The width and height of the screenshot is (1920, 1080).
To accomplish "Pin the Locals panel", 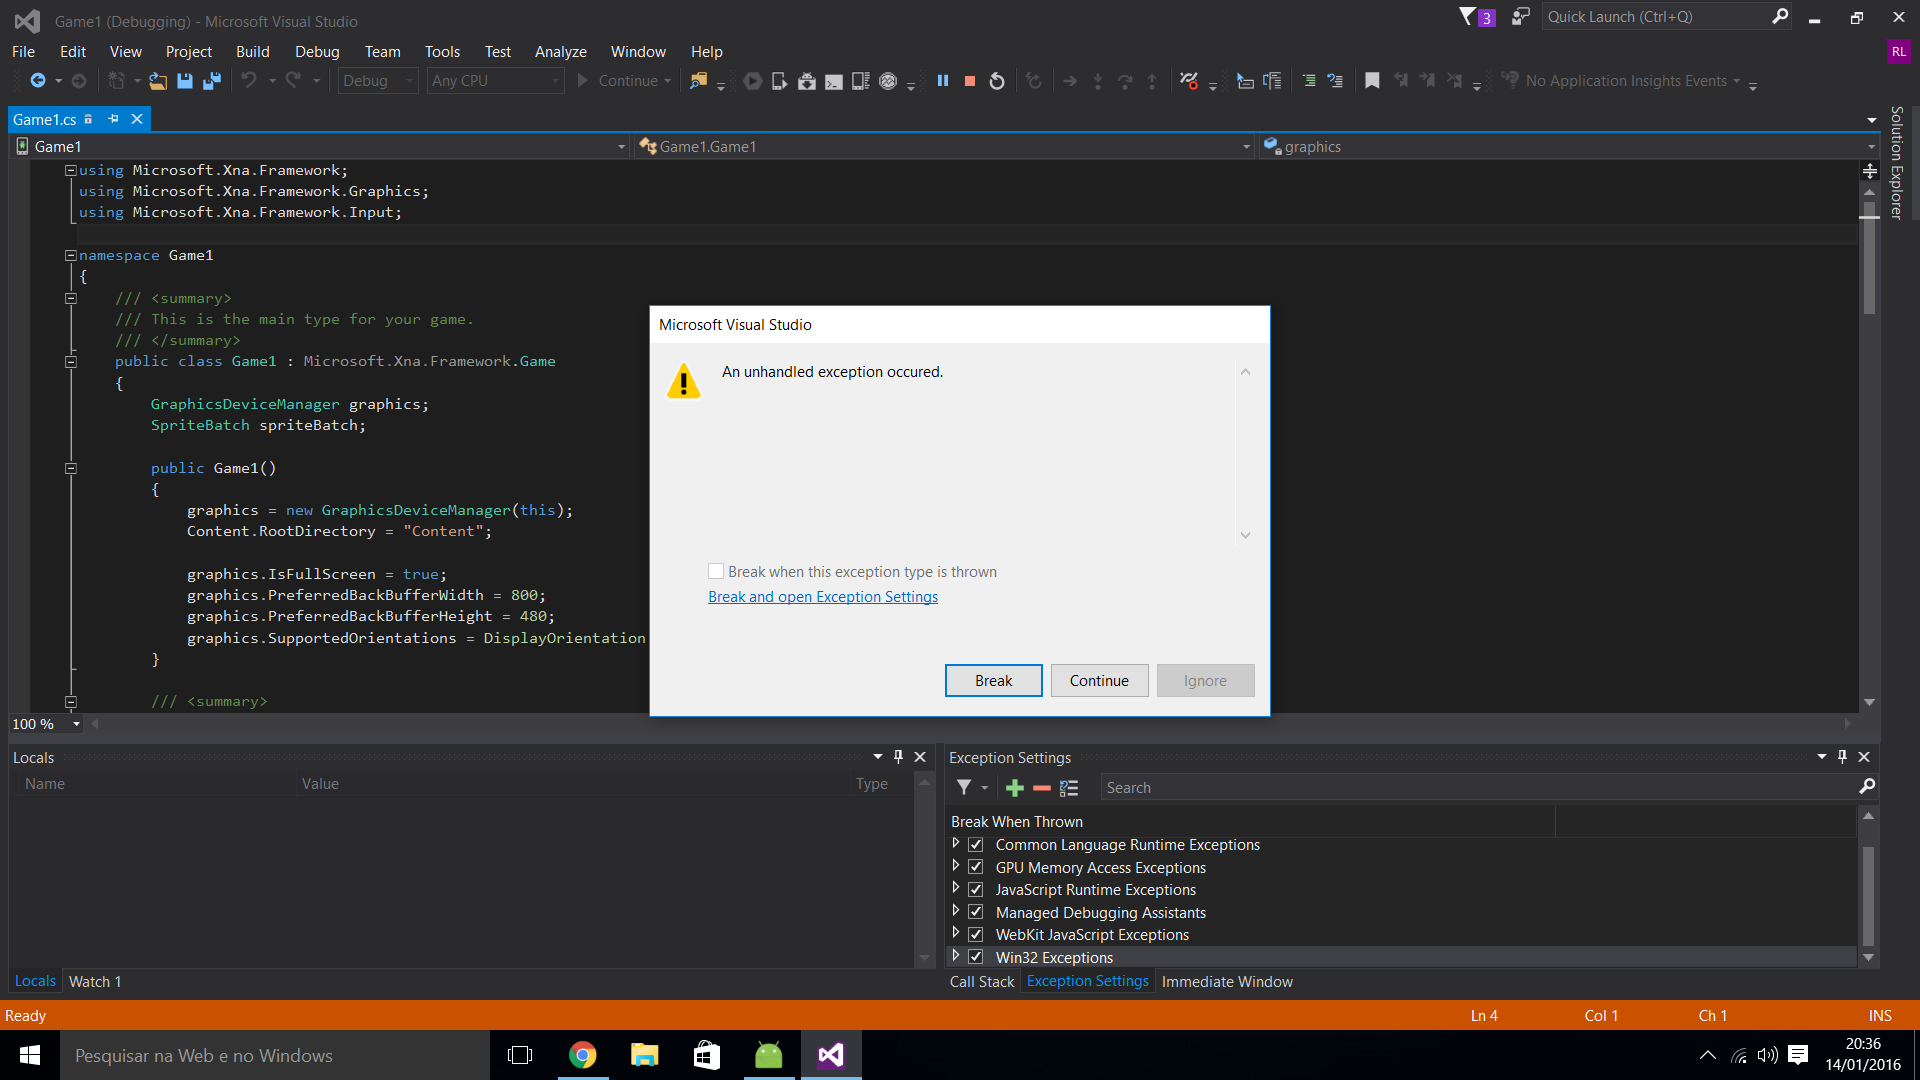I will (898, 757).
